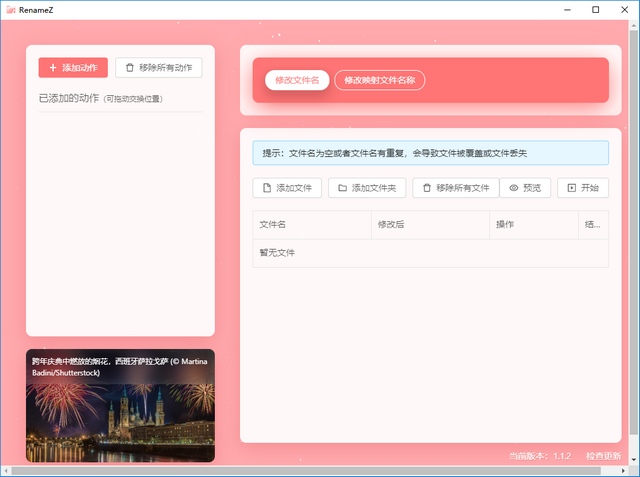The width and height of the screenshot is (640, 477).
Task: Click the 添加文件 button label
Action: [x=294, y=188]
